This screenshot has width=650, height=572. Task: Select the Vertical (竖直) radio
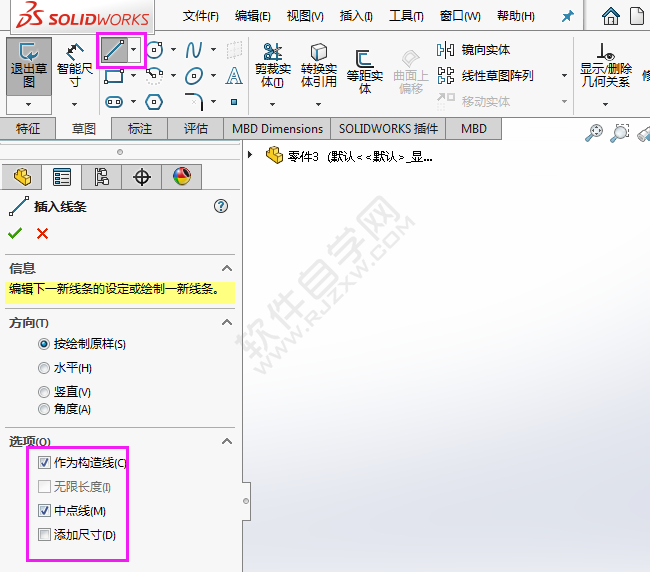tap(44, 392)
